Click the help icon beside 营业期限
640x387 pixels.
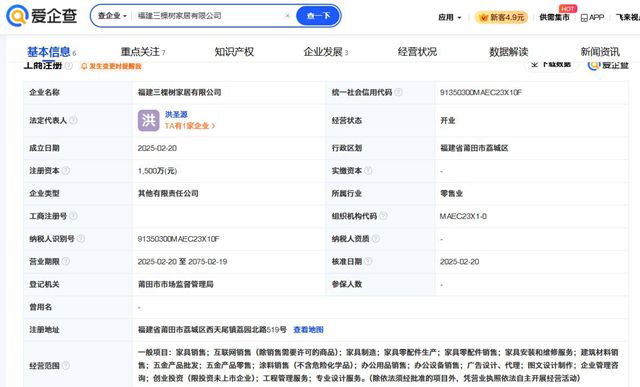[x=66, y=261]
